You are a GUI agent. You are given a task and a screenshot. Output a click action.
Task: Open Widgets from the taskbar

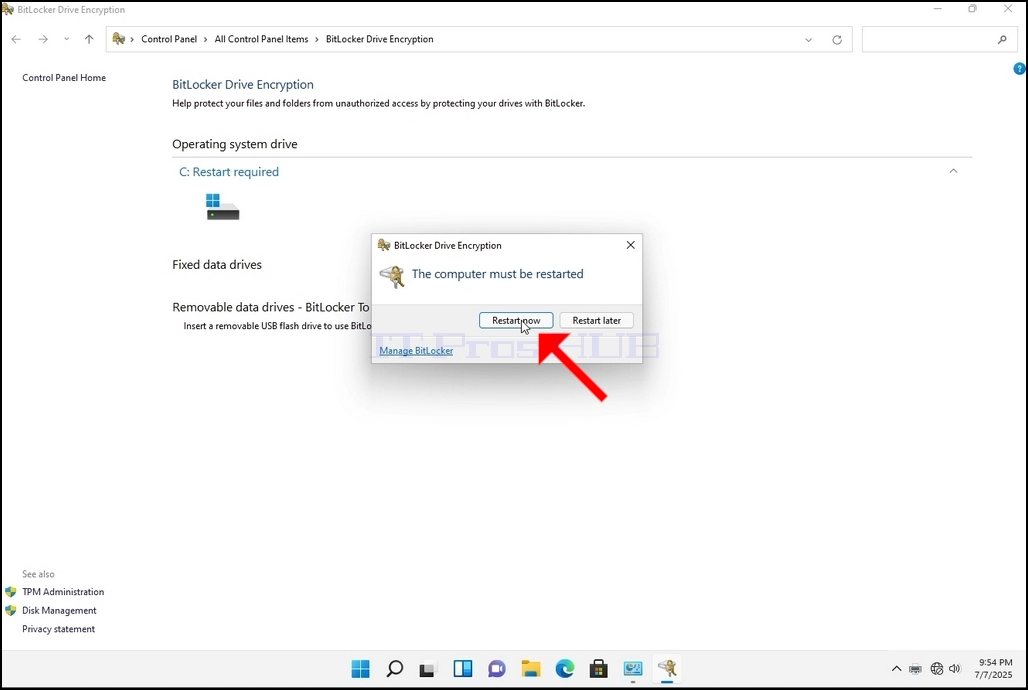click(x=463, y=668)
